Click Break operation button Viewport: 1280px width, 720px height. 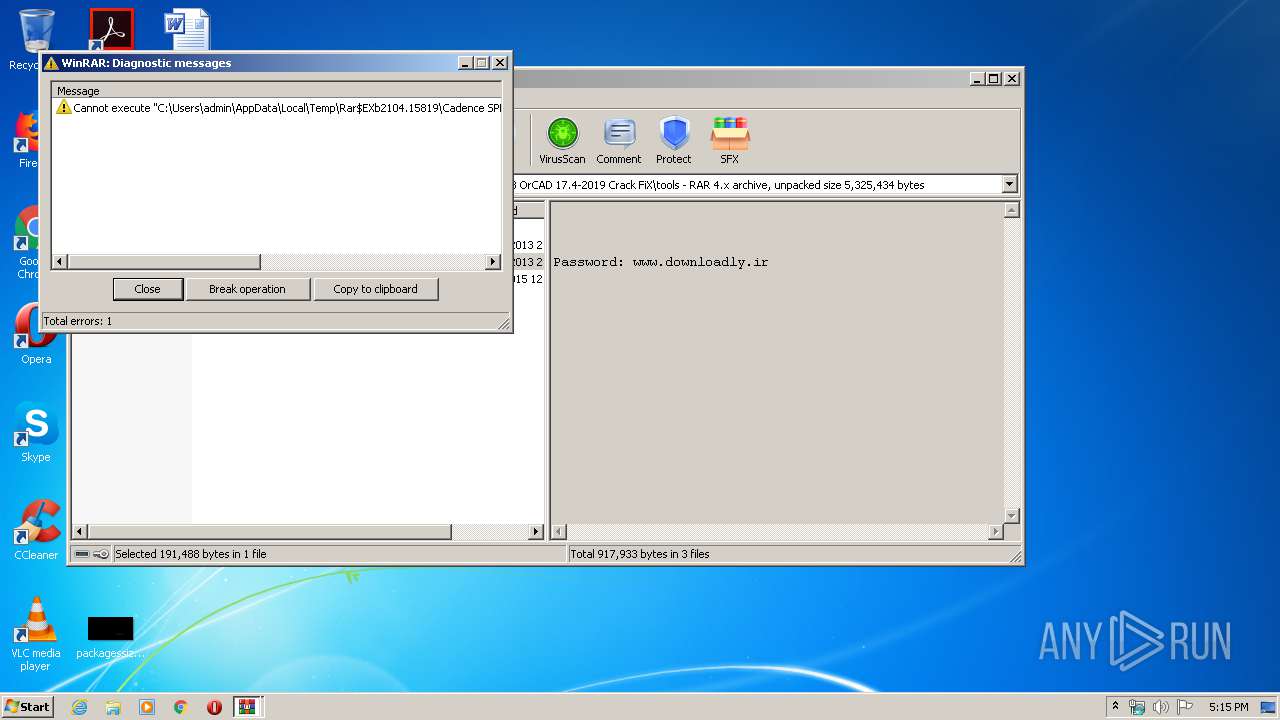pos(247,289)
